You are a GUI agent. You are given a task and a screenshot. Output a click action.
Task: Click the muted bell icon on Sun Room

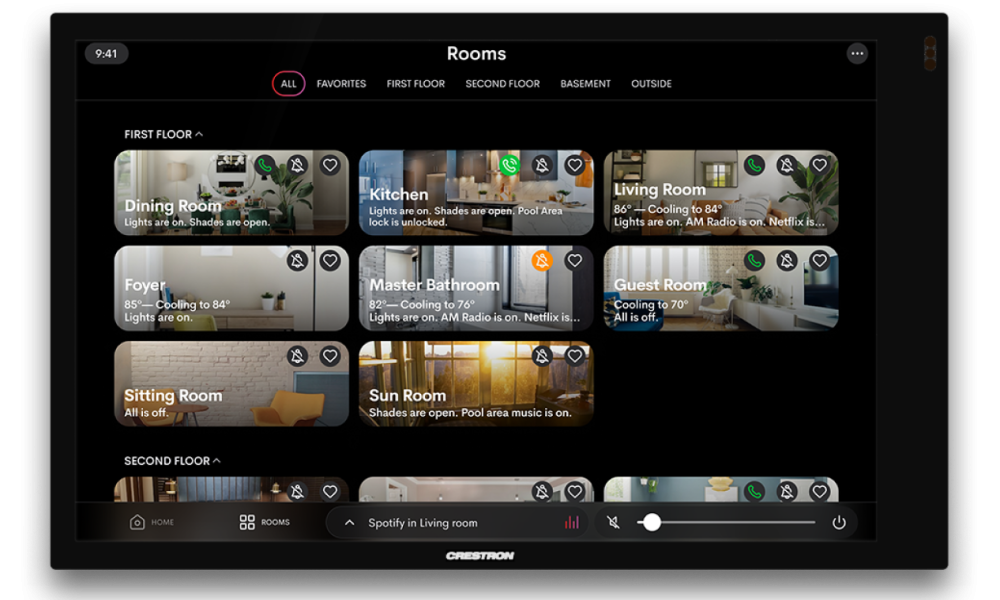(x=542, y=356)
